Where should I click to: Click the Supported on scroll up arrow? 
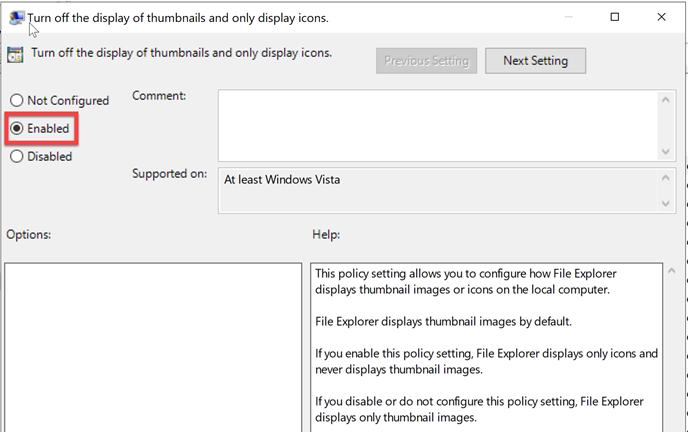(x=666, y=178)
